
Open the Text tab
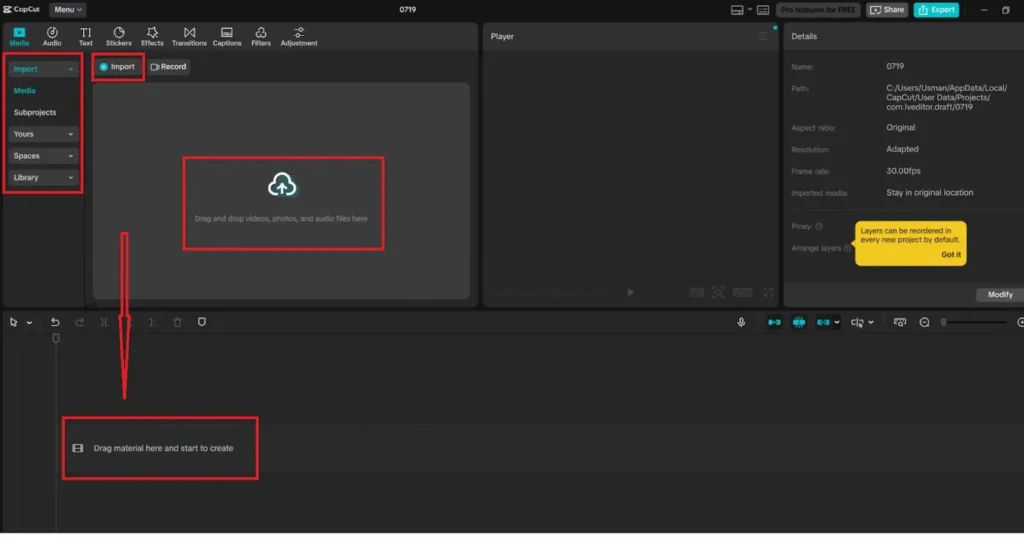point(86,37)
